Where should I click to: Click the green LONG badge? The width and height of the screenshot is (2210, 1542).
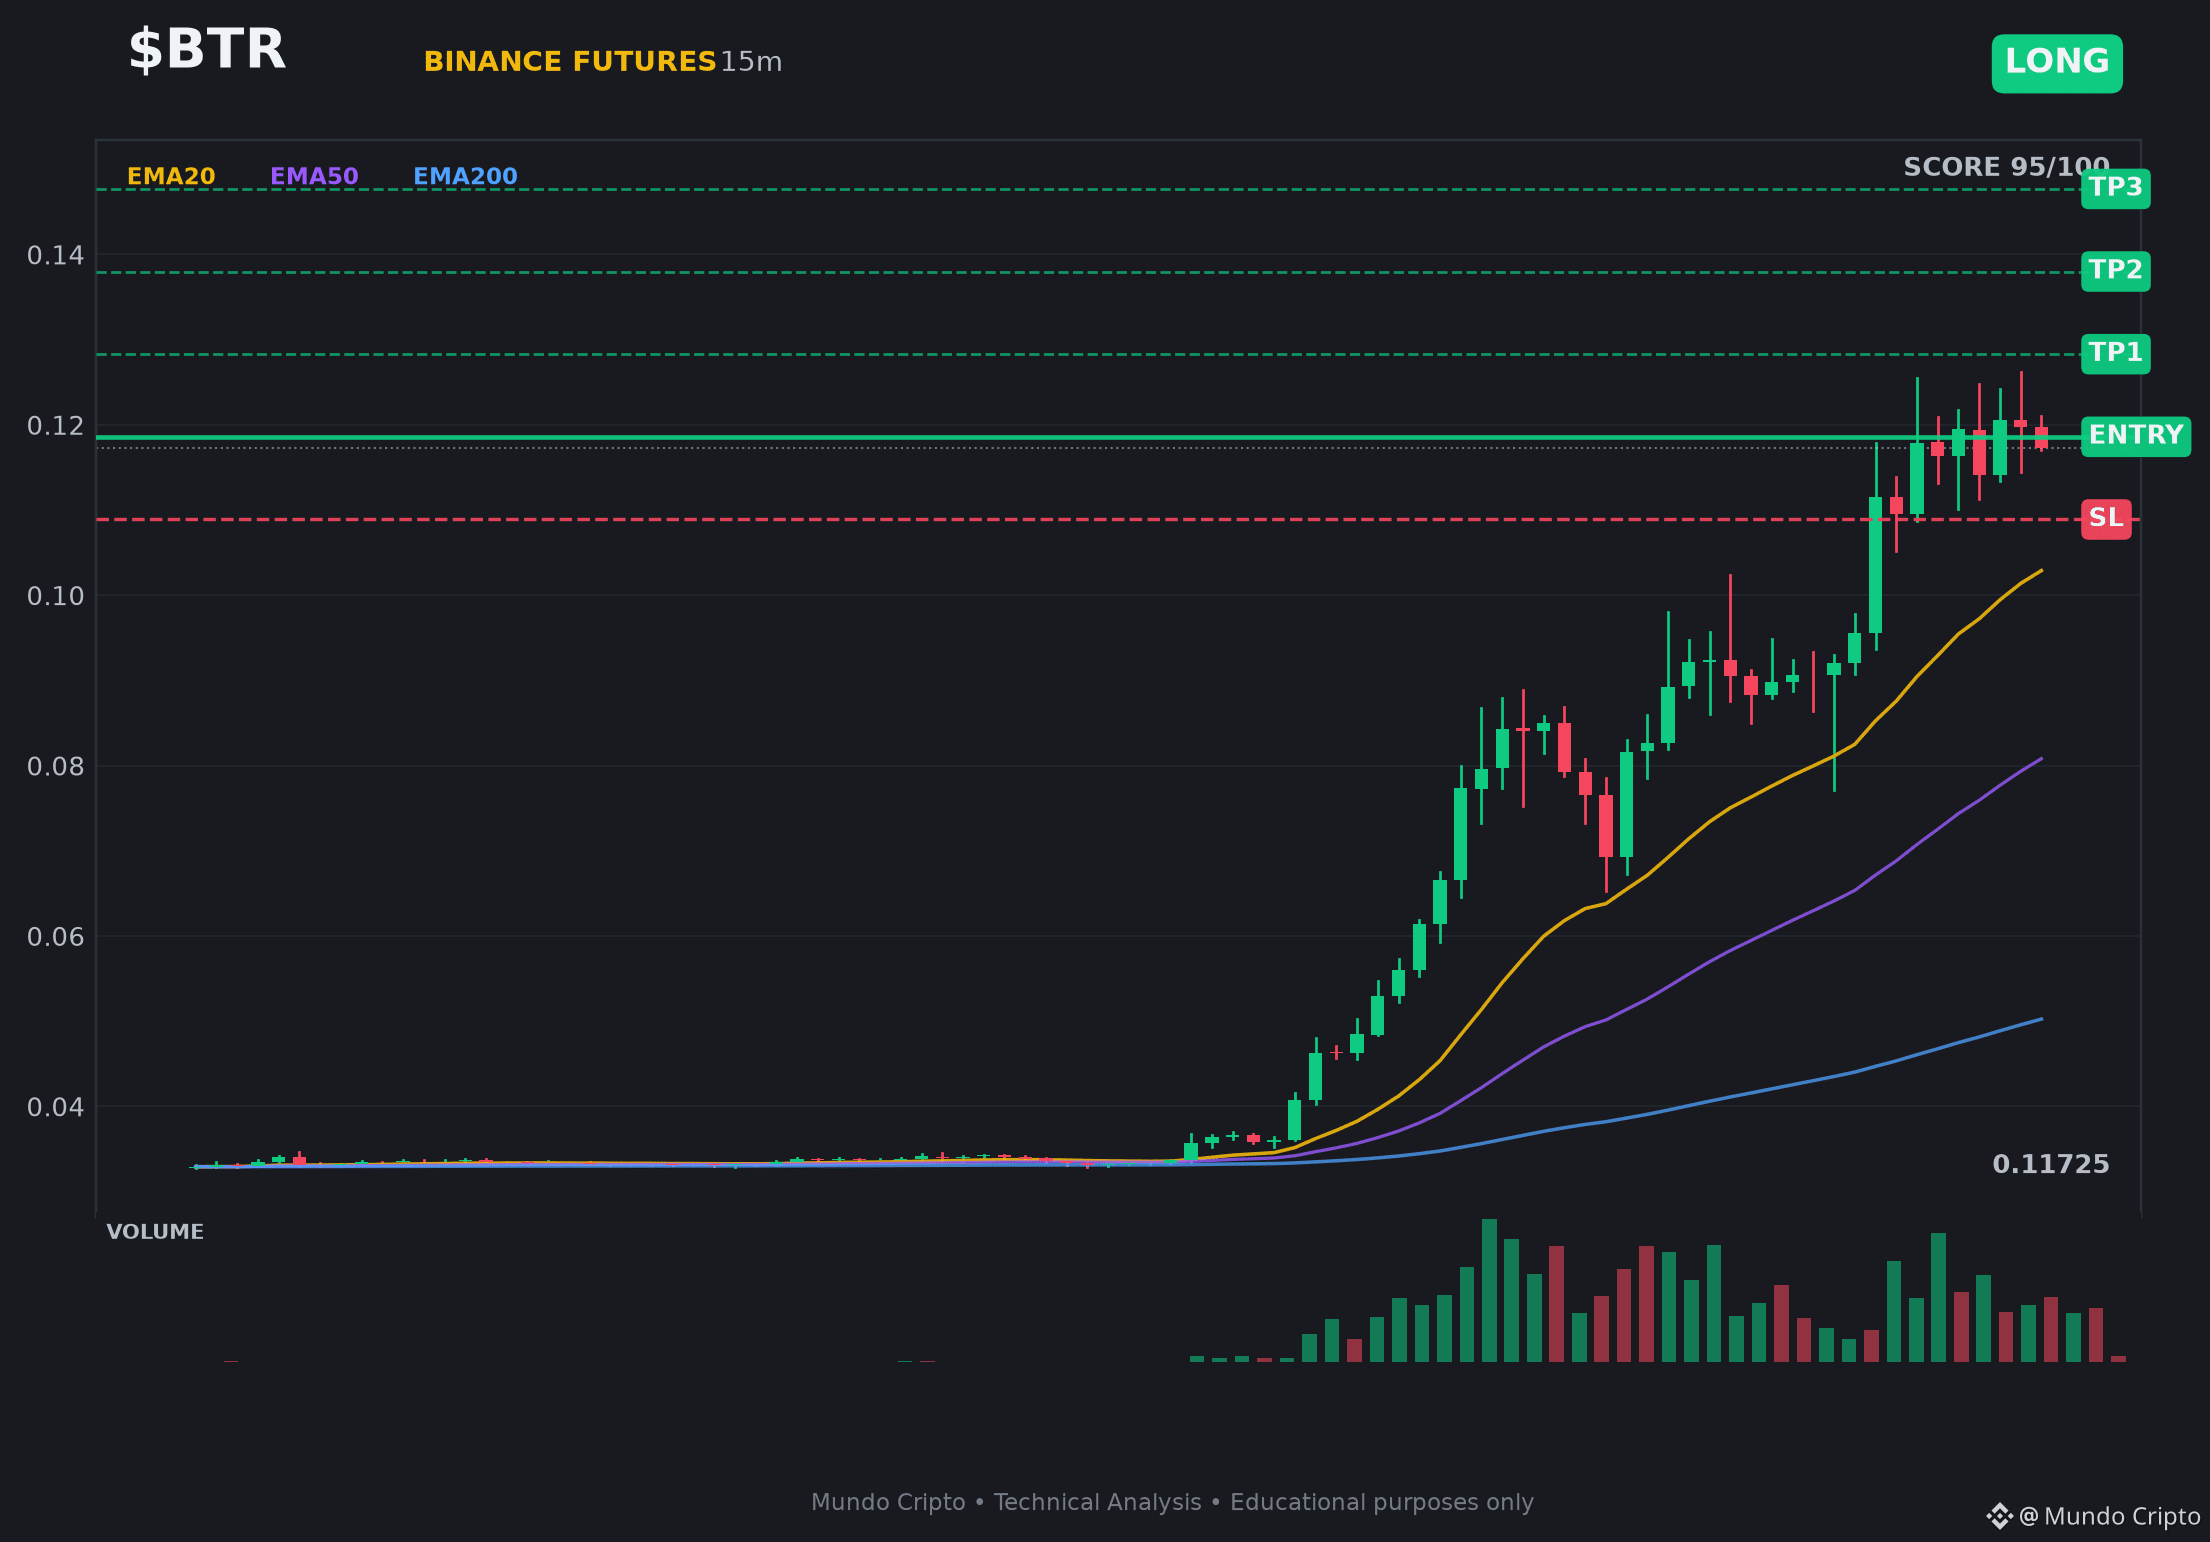coord(2057,63)
